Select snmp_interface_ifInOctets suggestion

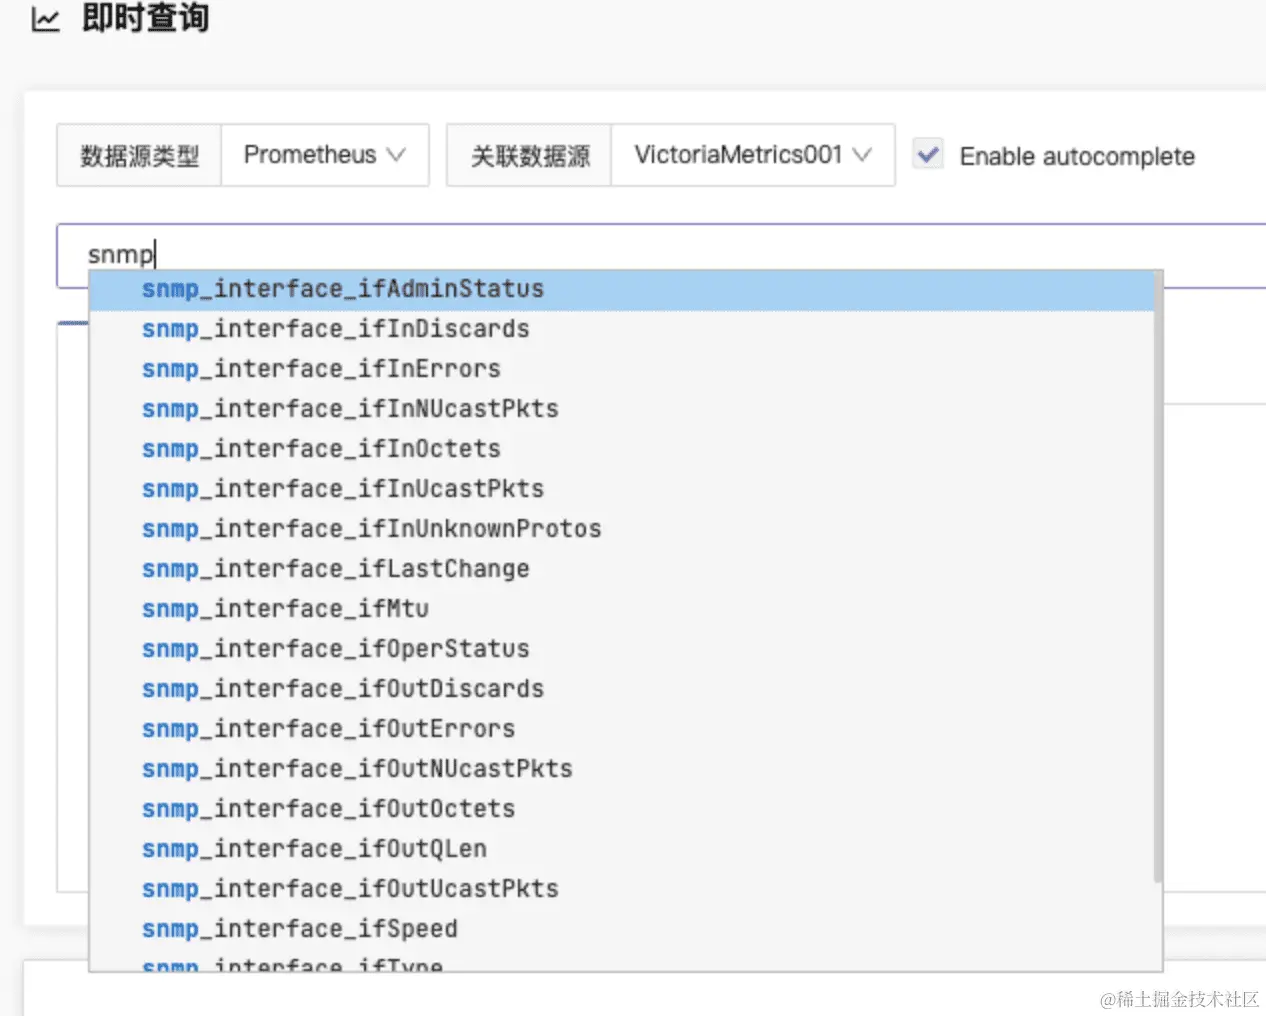621,449
